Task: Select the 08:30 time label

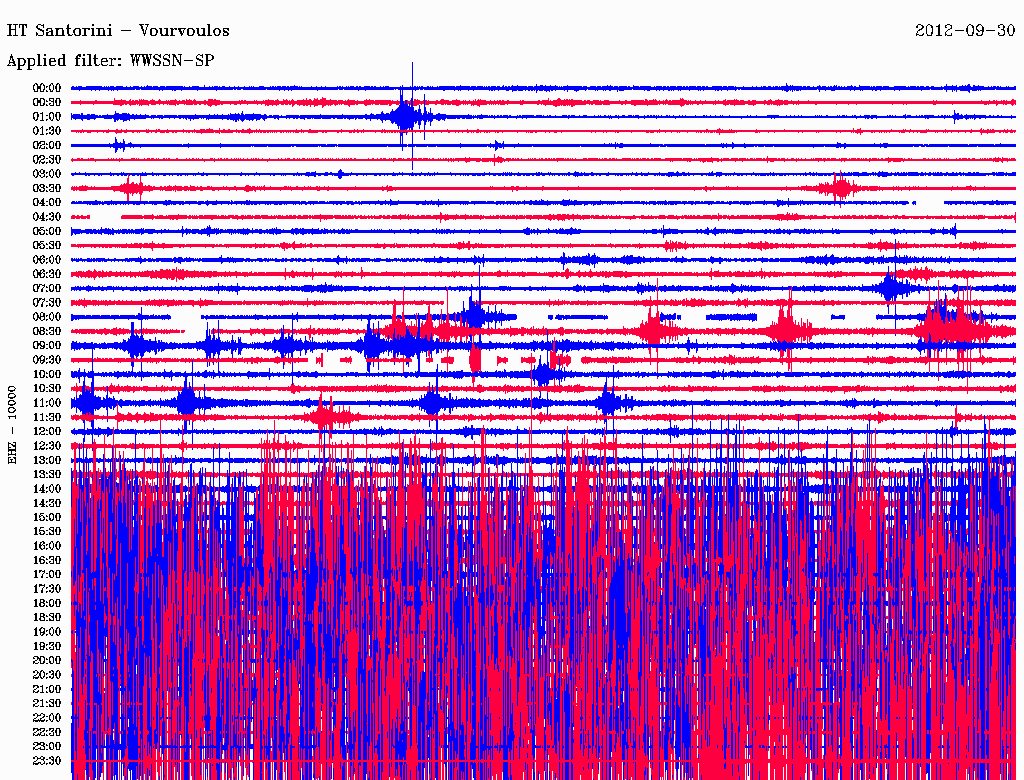Action: [x=47, y=331]
